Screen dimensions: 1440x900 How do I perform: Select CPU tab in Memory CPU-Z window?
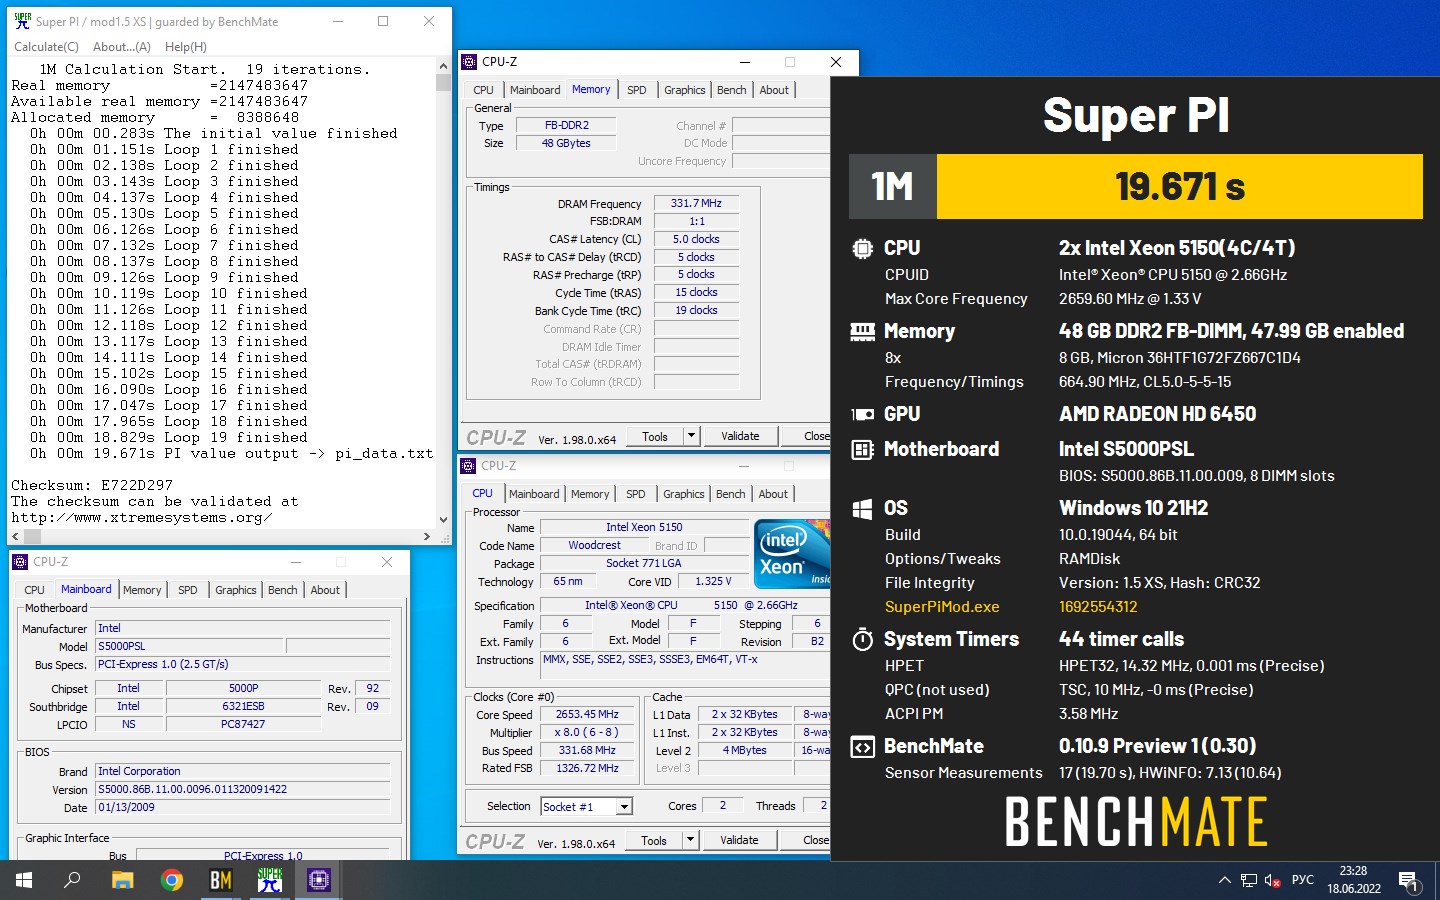[x=484, y=90]
